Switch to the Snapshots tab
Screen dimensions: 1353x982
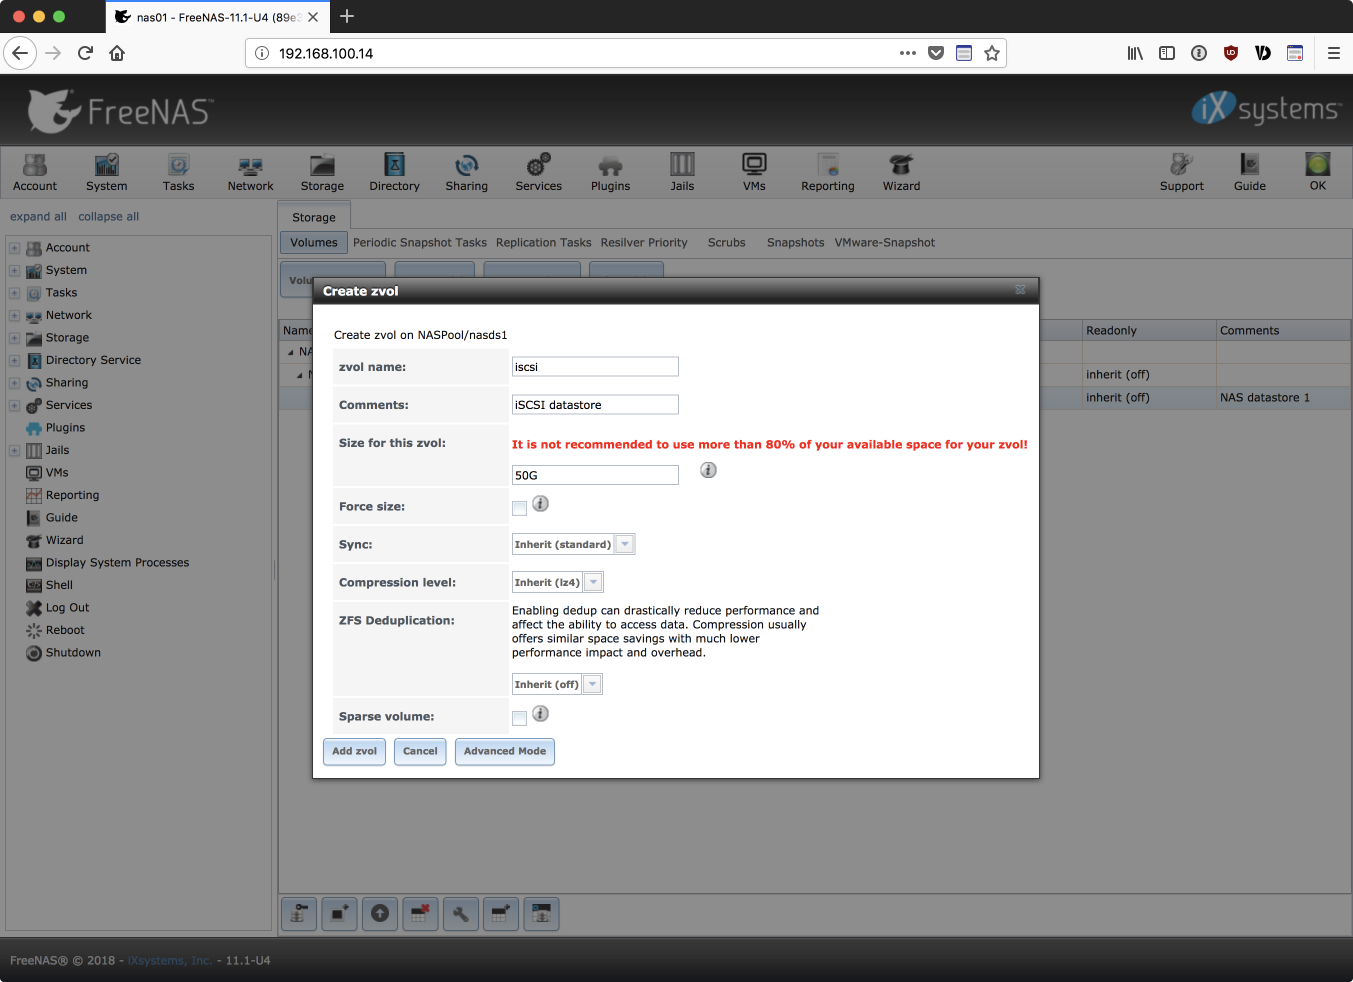tap(795, 243)
